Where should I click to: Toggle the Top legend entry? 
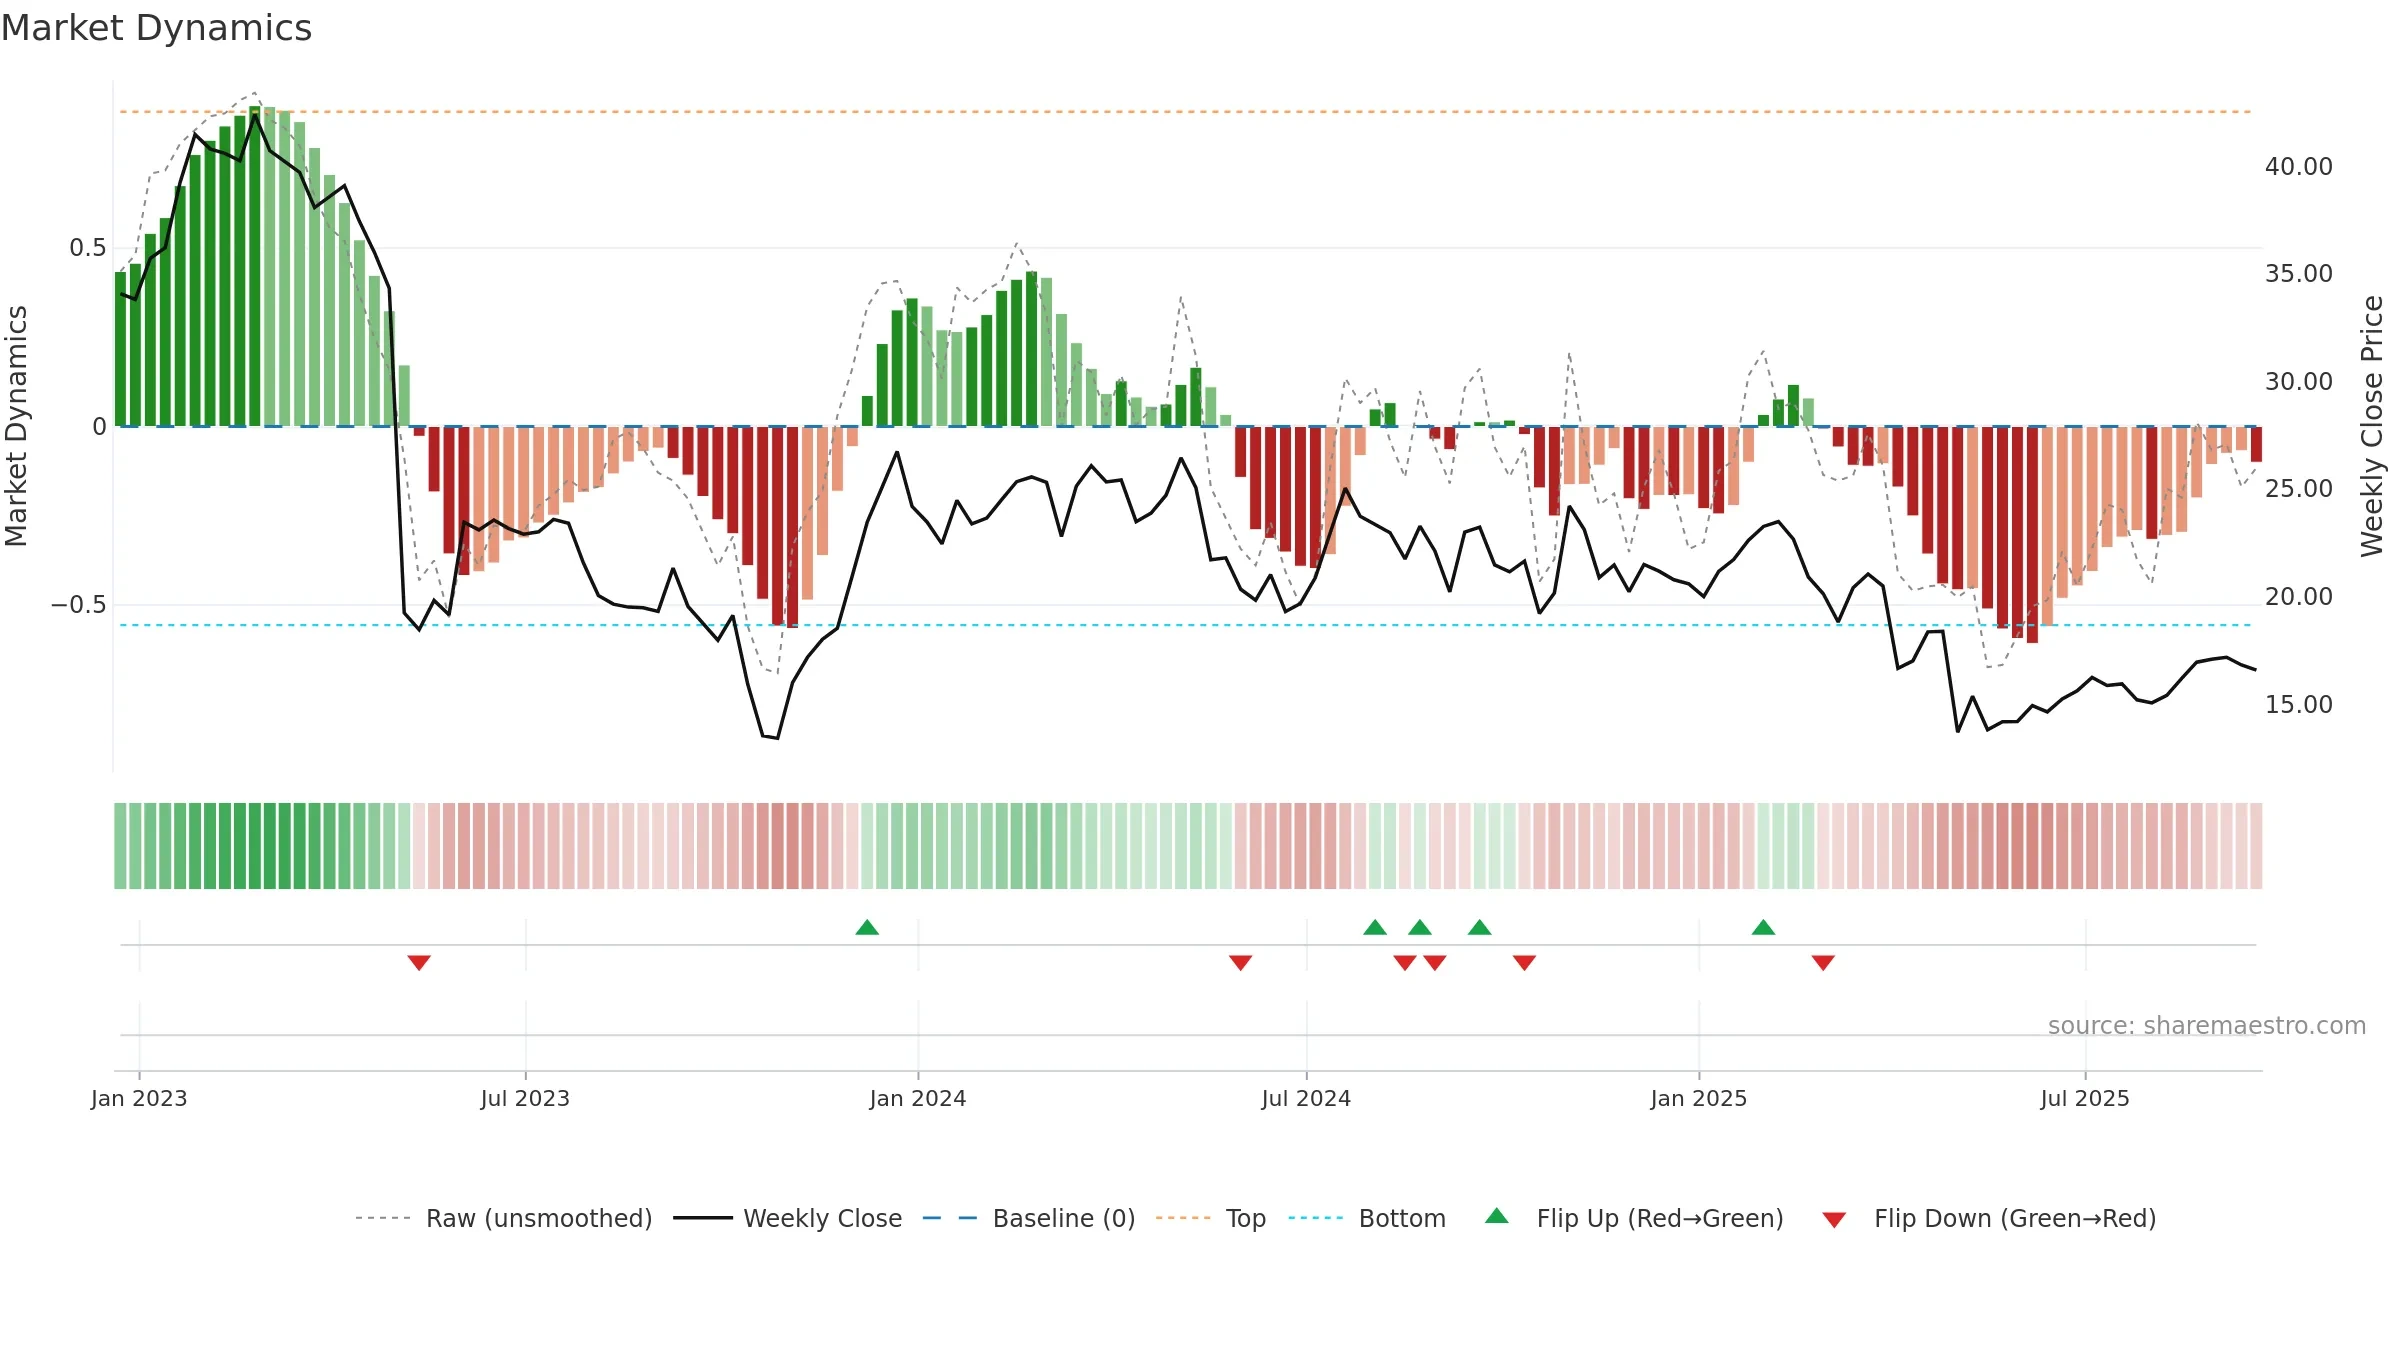(1211, 1218)
